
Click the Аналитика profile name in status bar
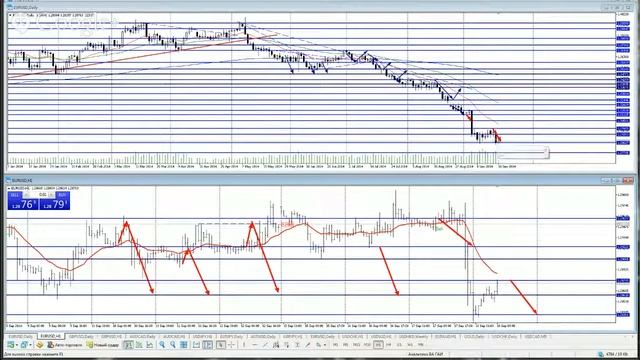426,354
